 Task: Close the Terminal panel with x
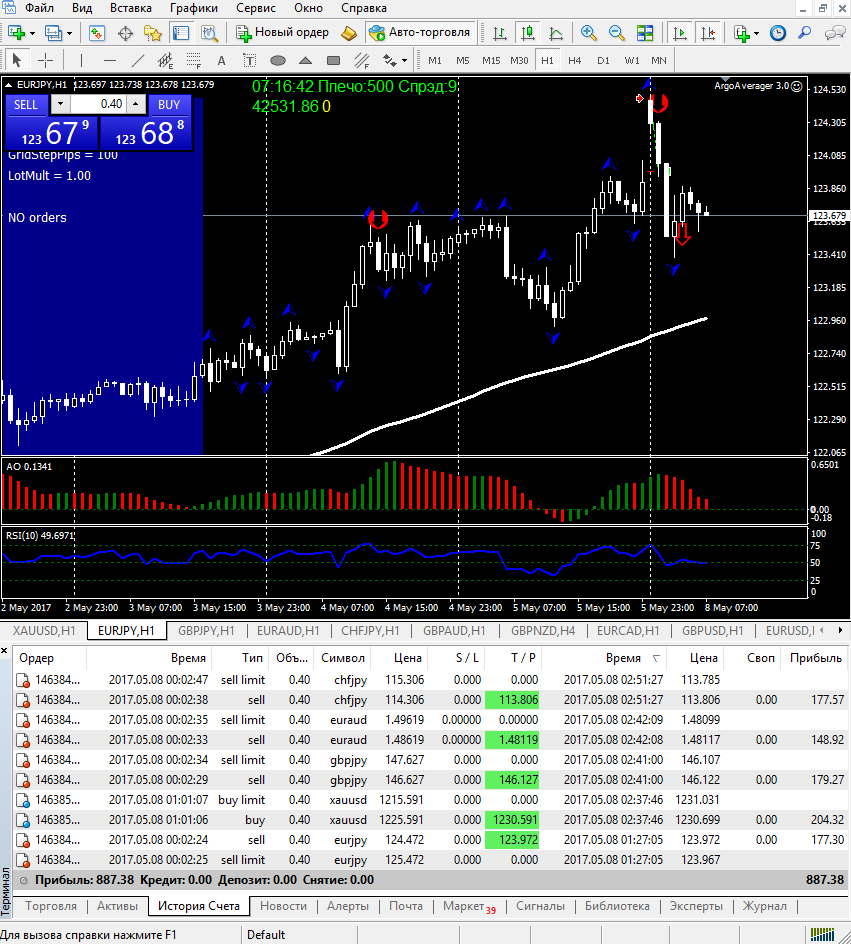(4, 651)
